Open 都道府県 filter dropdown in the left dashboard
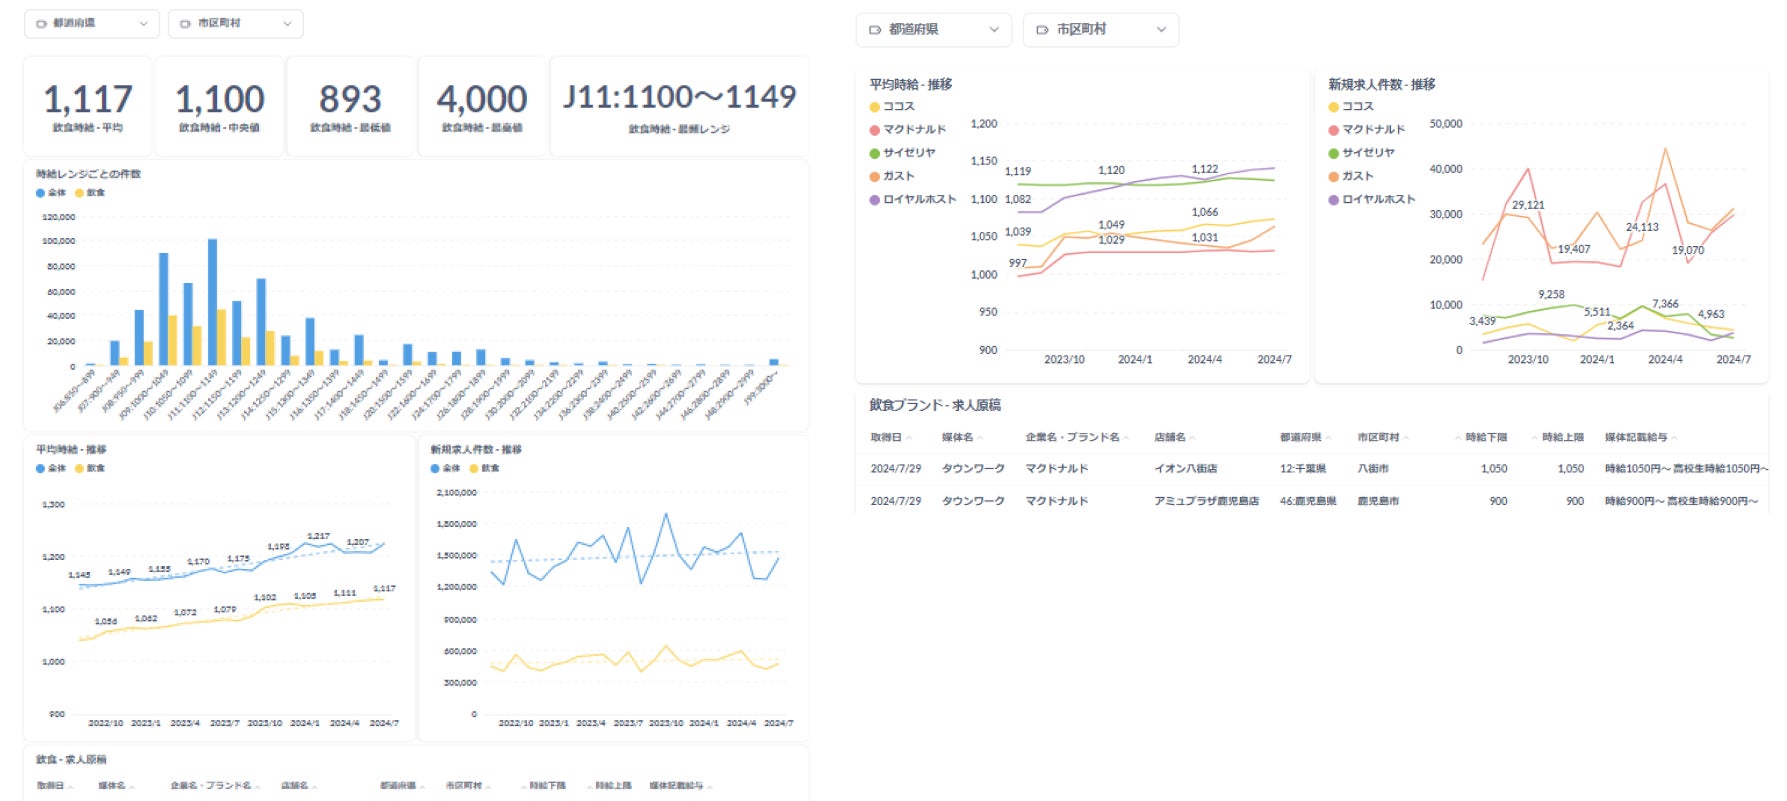 pyautogui.click(x=92, y=23)
